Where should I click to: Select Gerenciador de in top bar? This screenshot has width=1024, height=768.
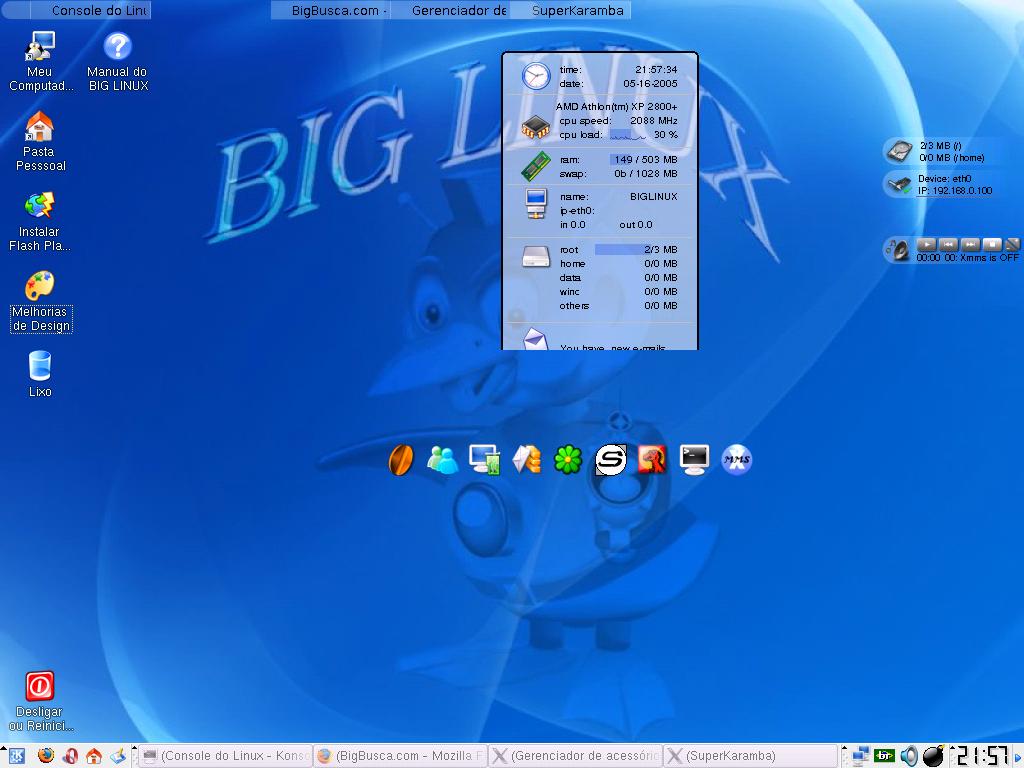click(451, 10)
